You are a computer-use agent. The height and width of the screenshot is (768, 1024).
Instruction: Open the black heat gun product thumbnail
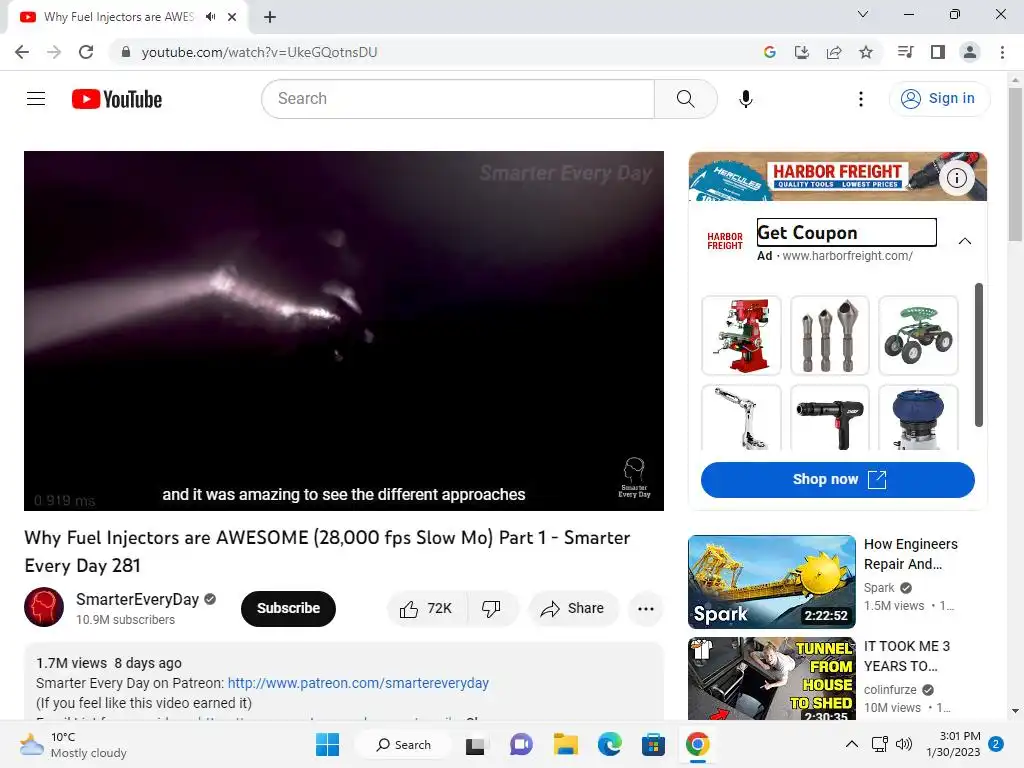(829, 418)
